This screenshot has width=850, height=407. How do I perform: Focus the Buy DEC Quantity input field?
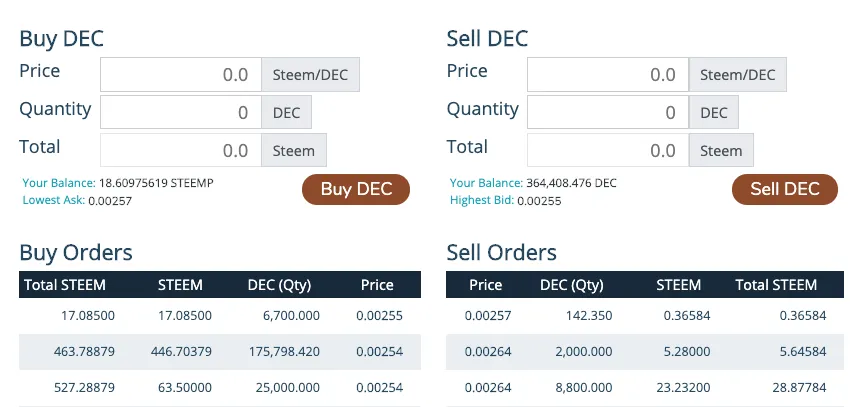181,112
